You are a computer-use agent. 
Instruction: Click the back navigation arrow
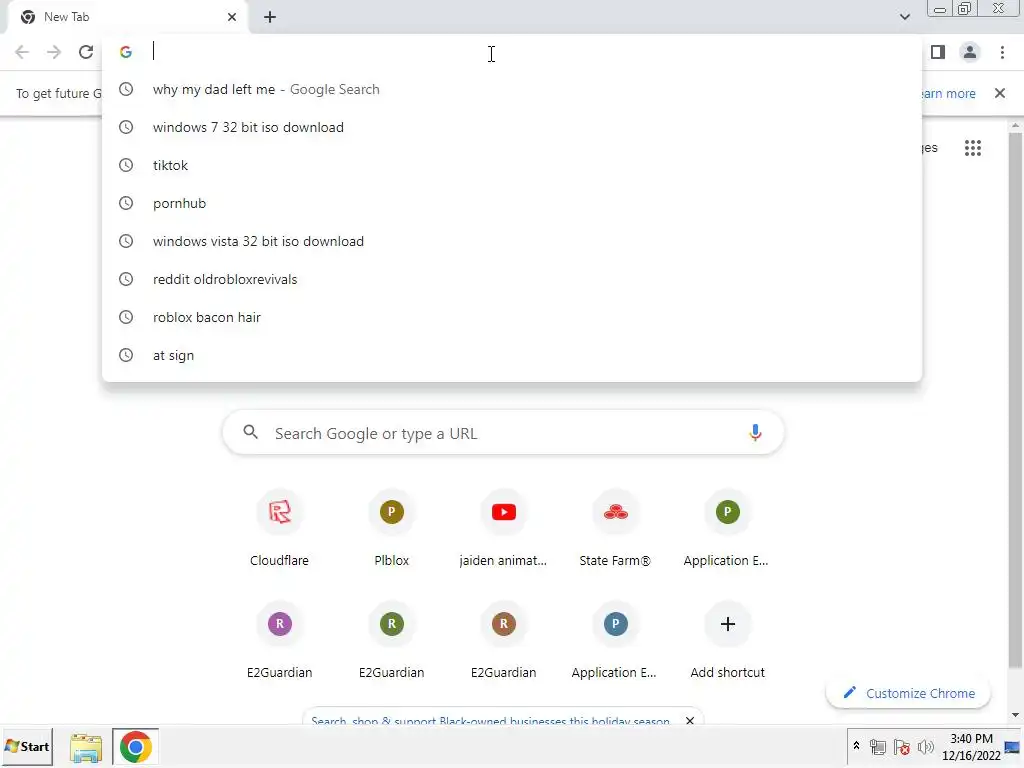coord(22,52)
